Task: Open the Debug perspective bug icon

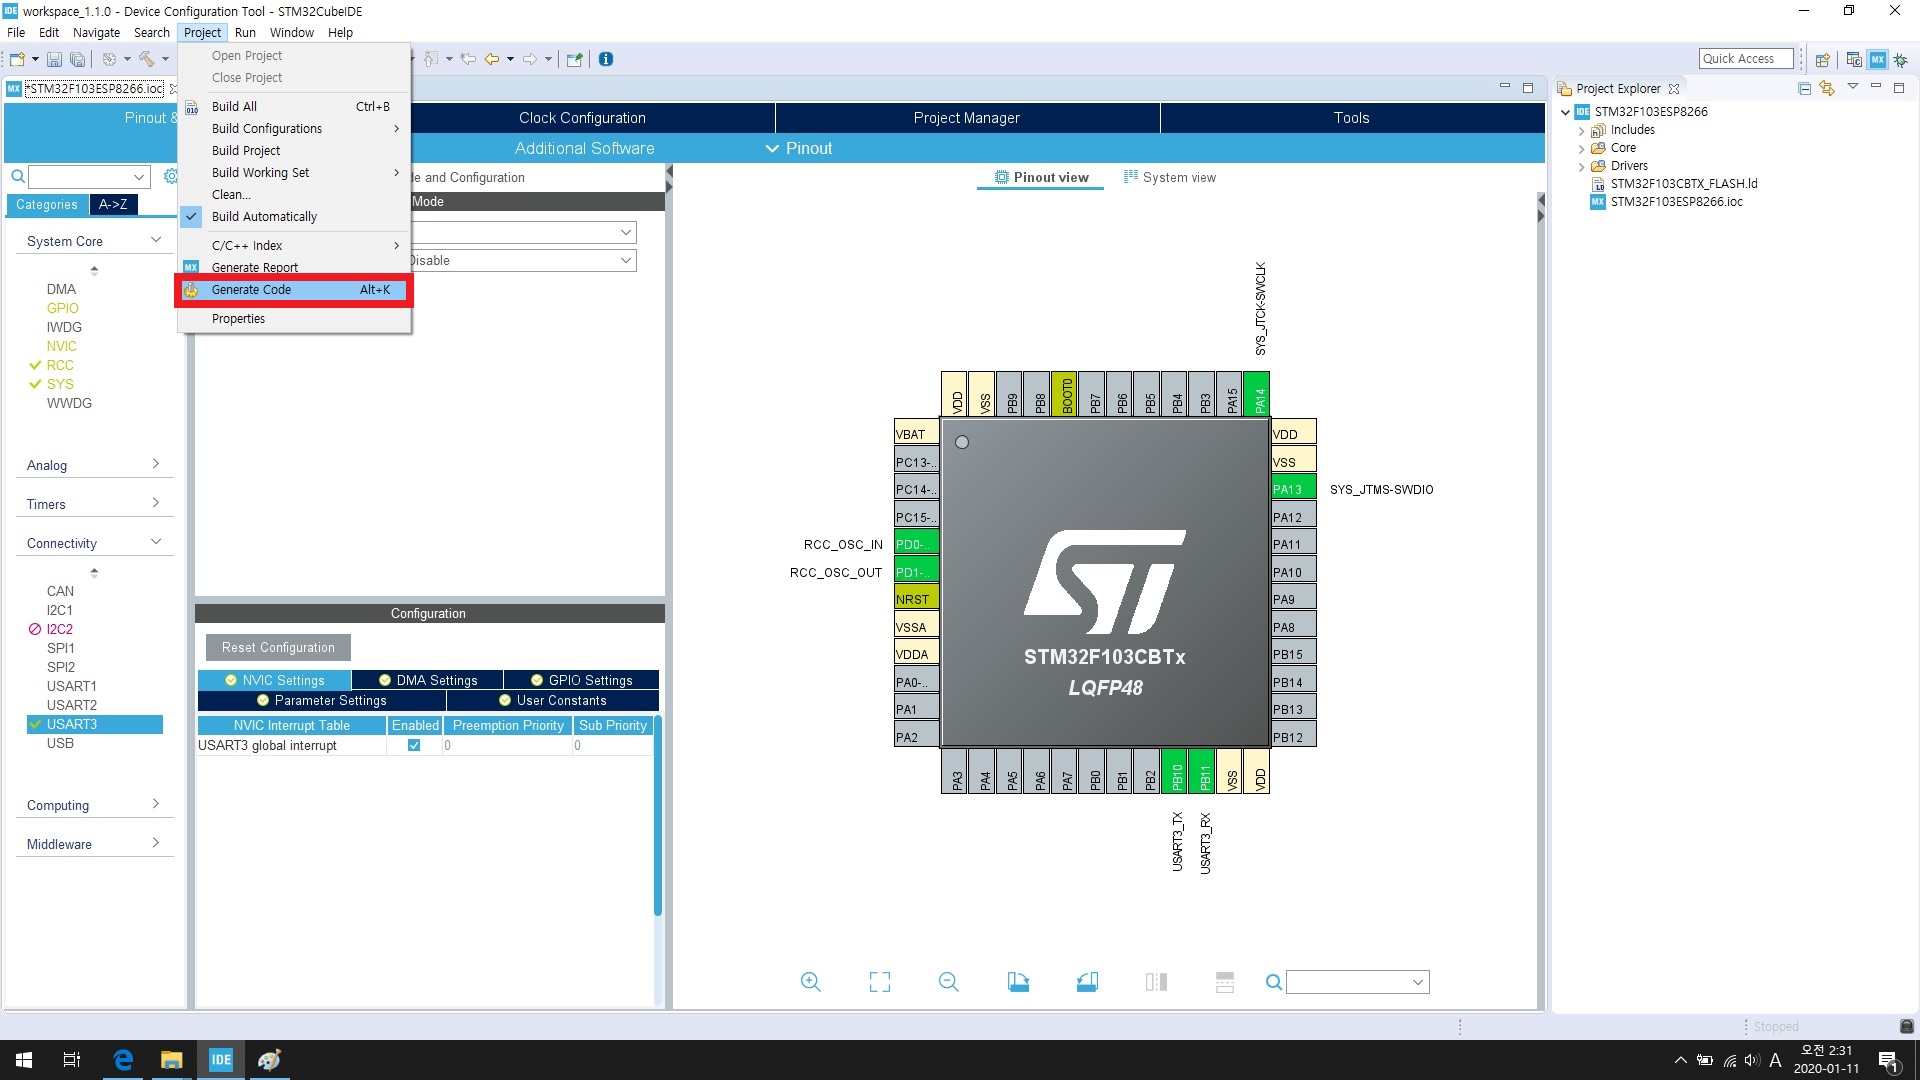Action: [1900, 59]
